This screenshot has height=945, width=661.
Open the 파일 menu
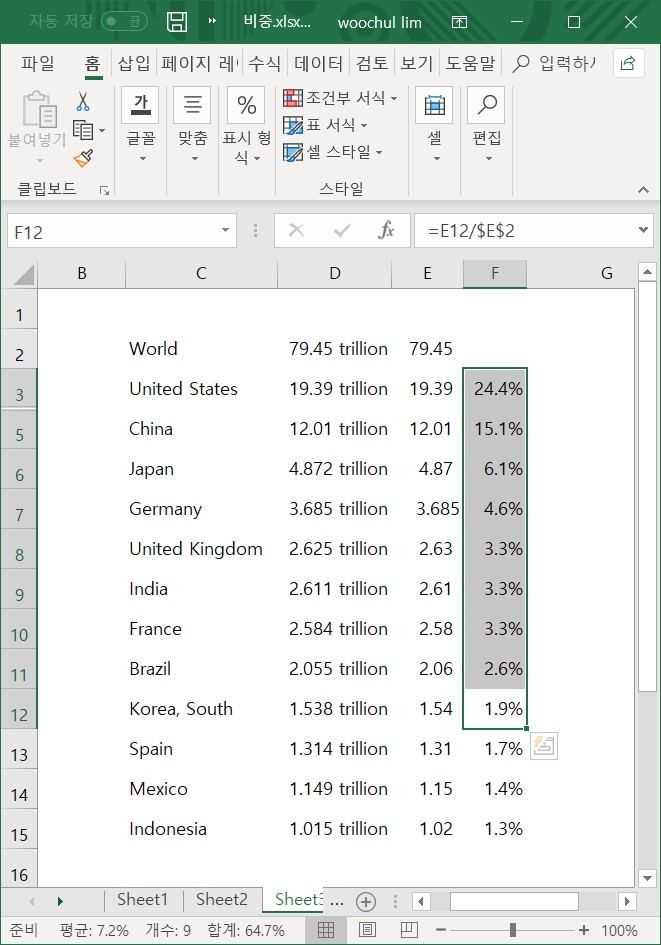tap(37, 63)
